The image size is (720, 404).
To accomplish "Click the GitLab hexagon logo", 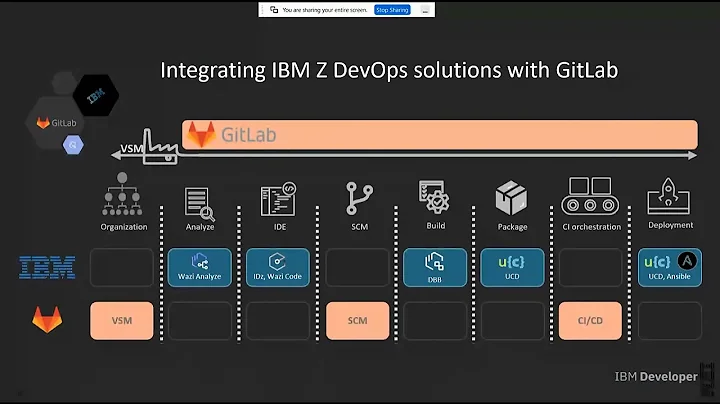I will coord(56,123).
